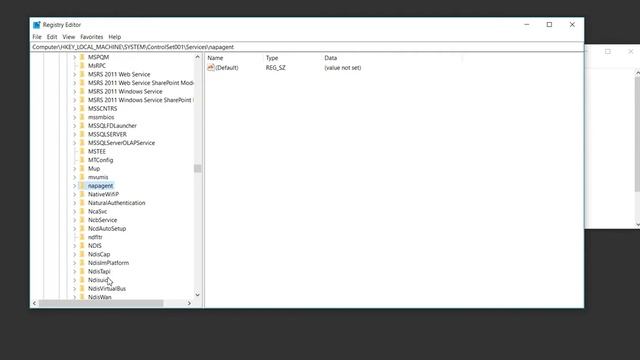Image resolution: width=640 pixels, height=360 pixels.
Task: Click the MSTEE folder icon
Action: [82, 151]
